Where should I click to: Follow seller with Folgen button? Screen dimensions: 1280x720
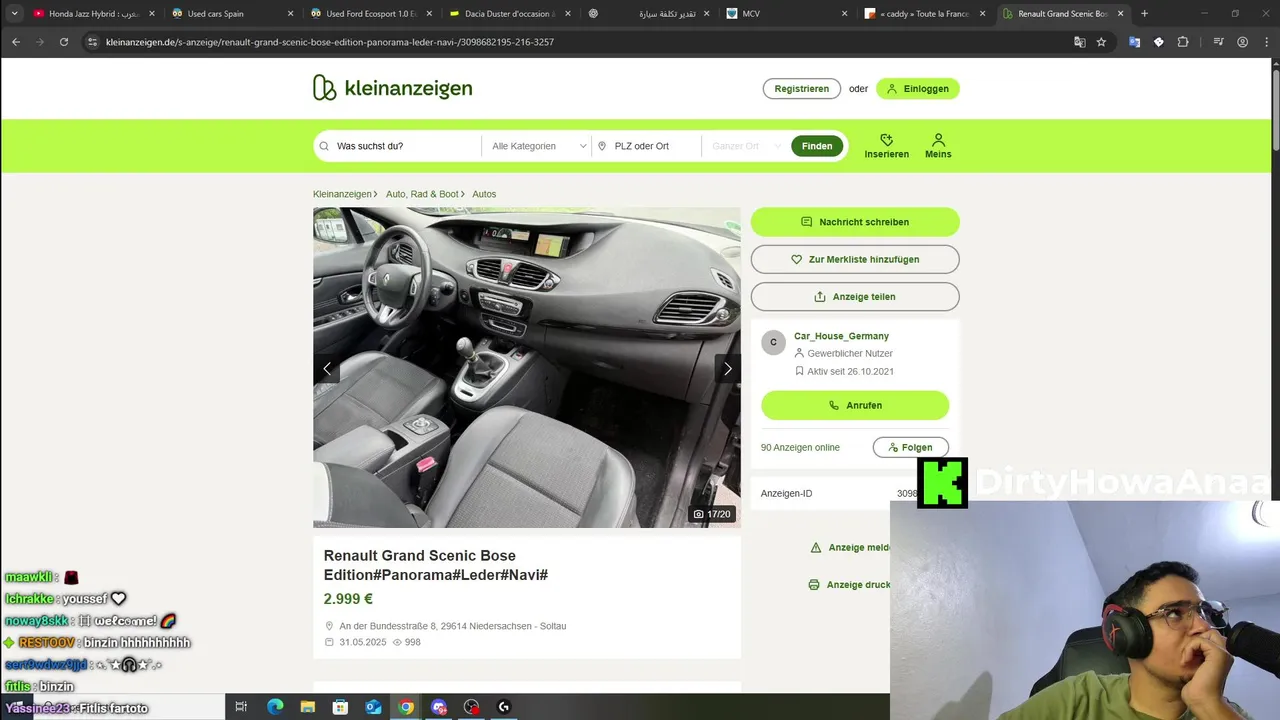coord(910,447)
